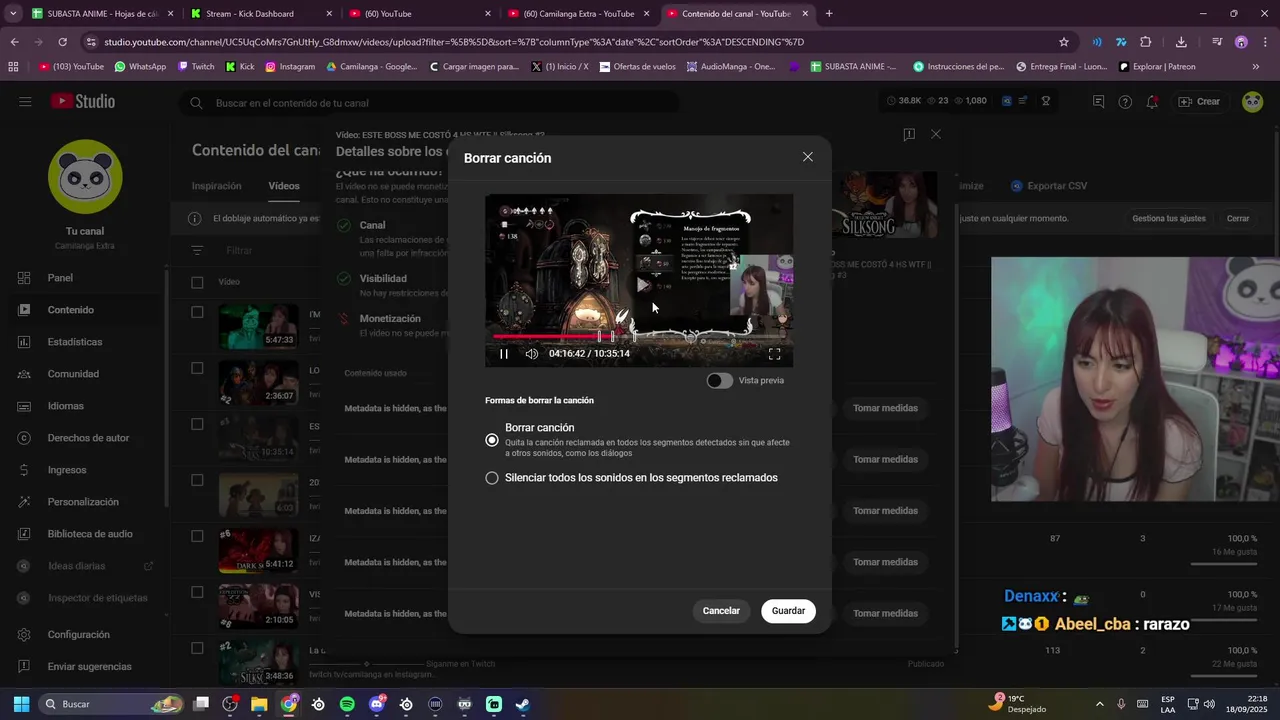Open the comments feedback icon in header
Screen dimensions: 1280x720
coord(1098,102)
